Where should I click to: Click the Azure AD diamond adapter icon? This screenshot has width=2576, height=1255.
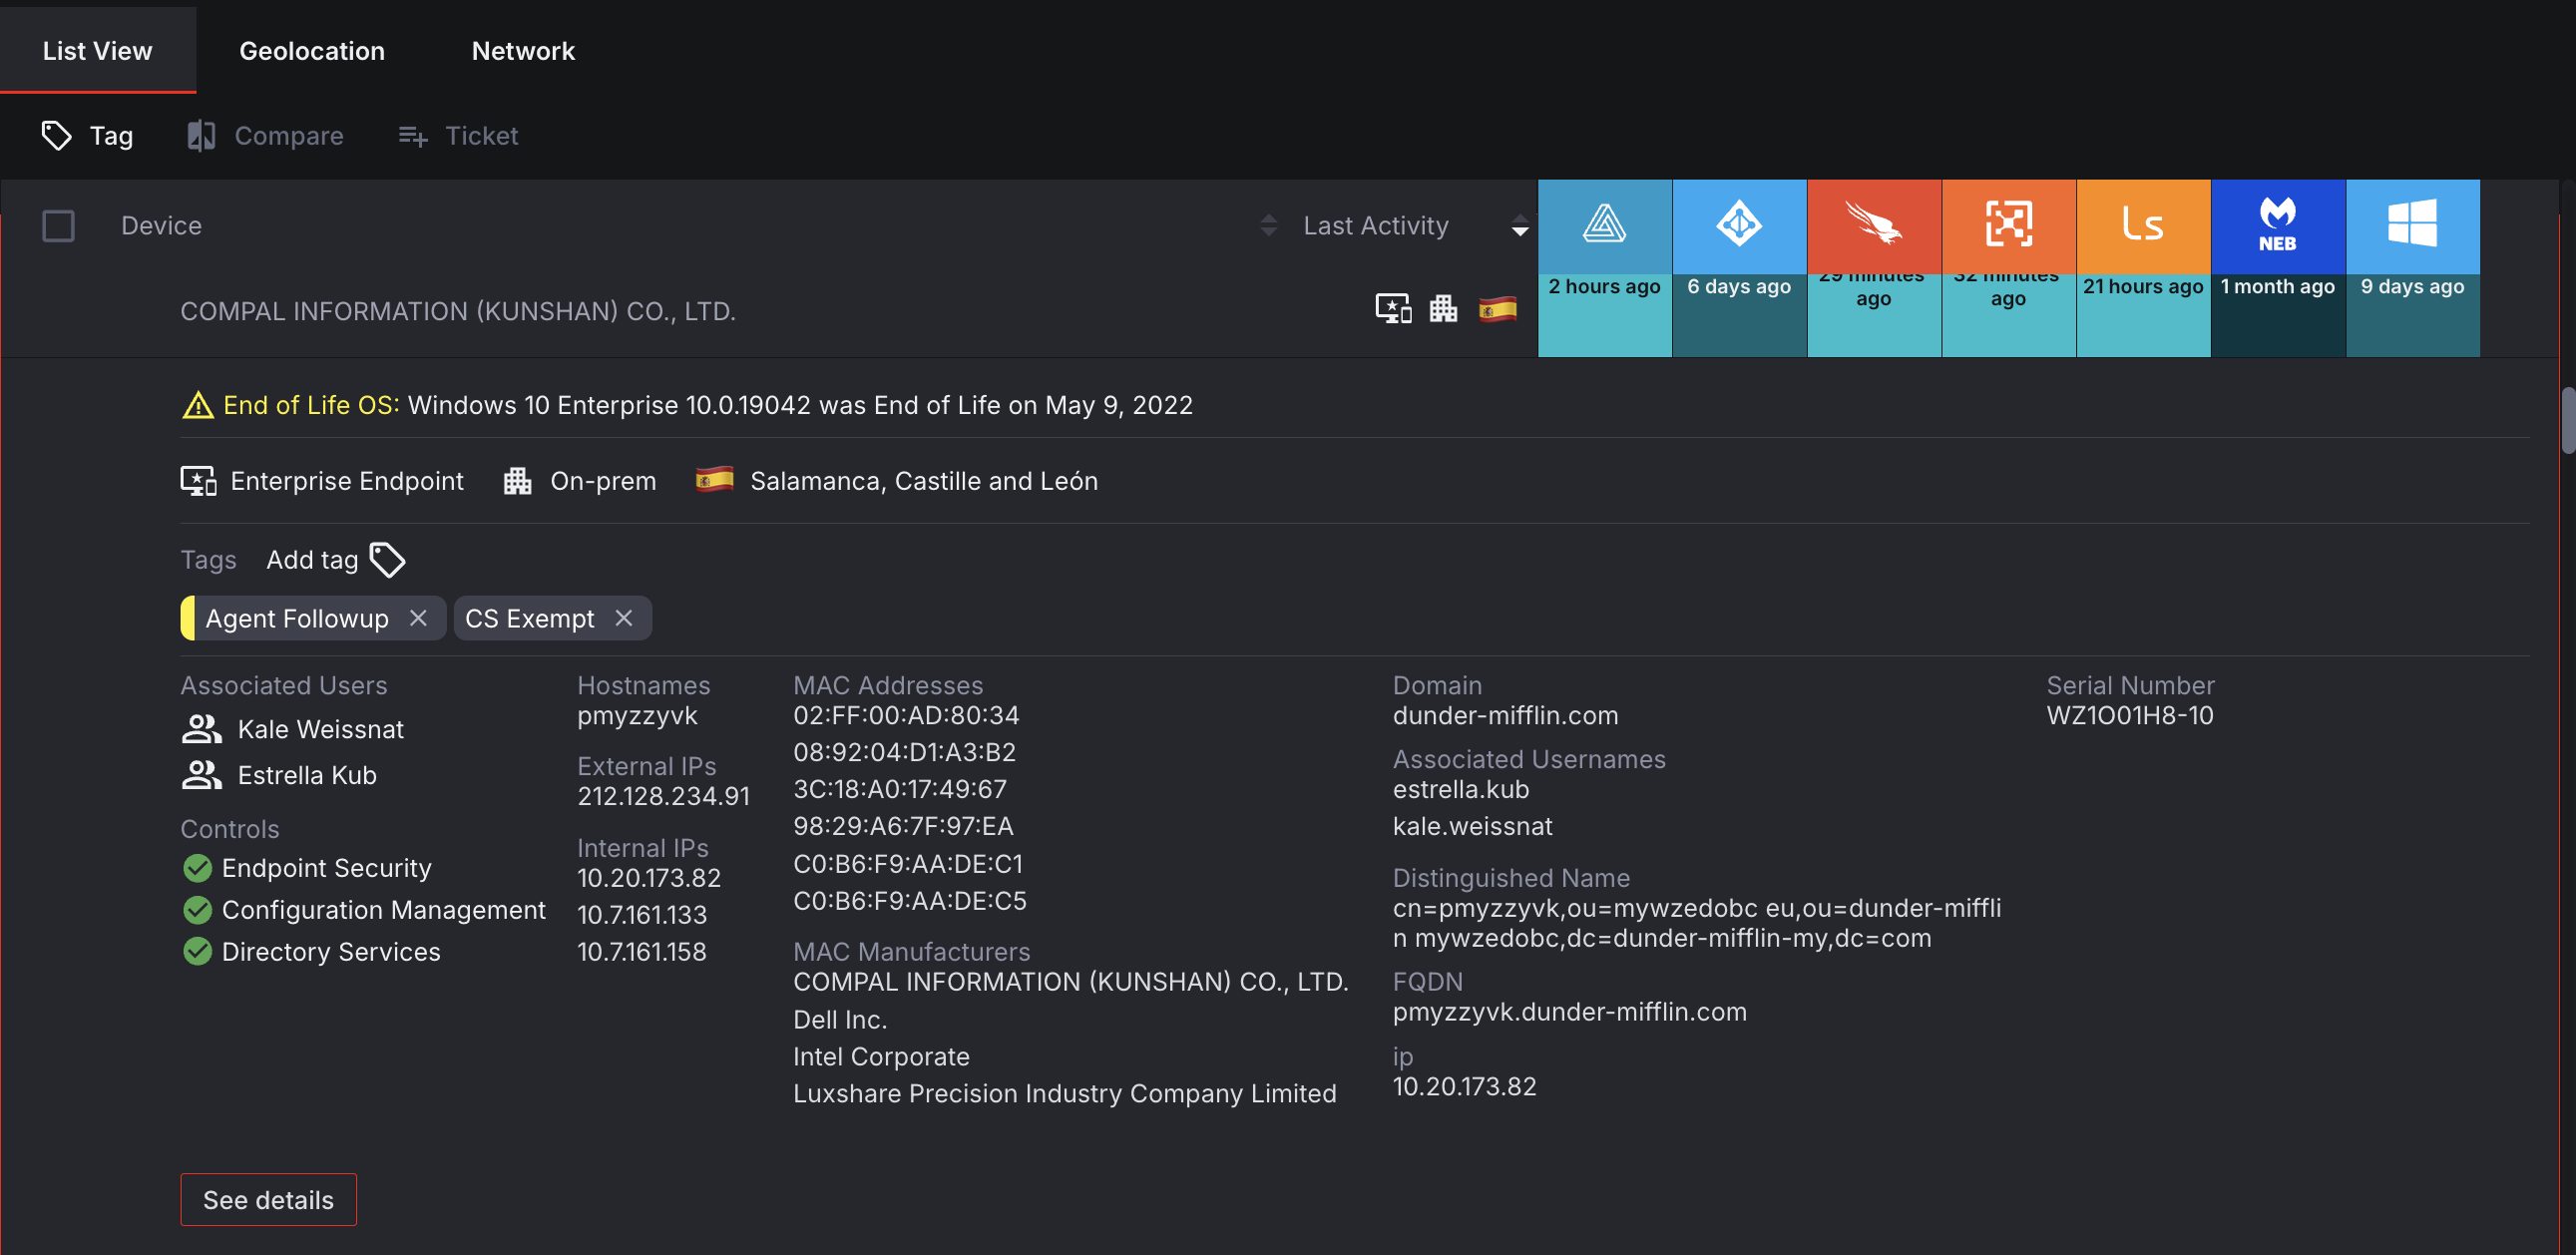[1739, 224]
